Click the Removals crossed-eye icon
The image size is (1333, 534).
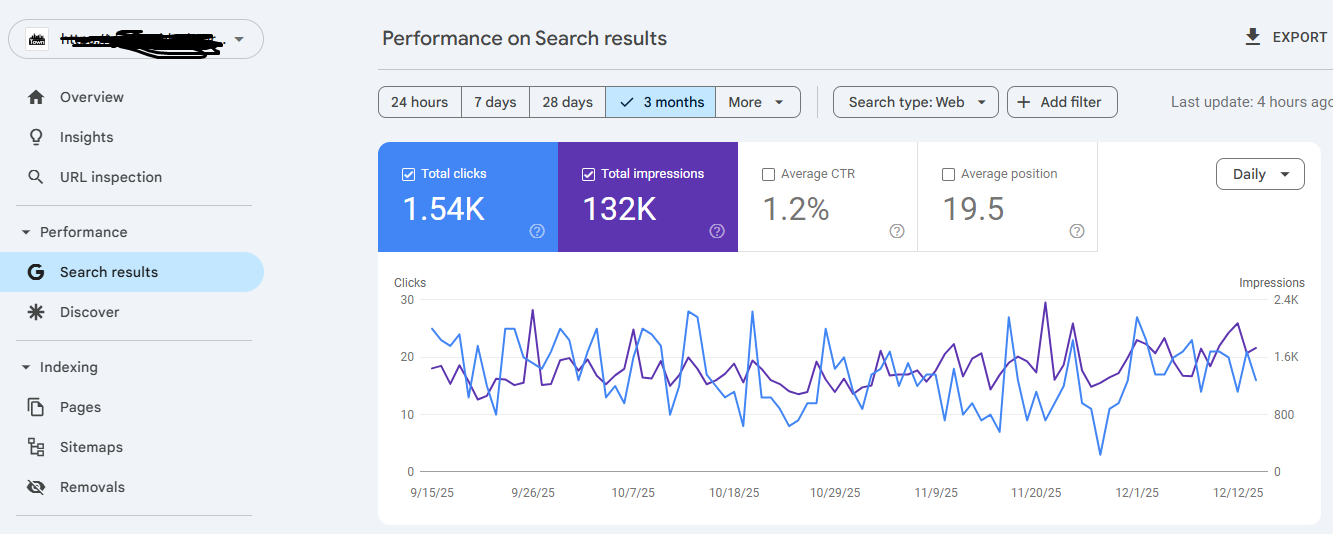click(x=36, y=487)
